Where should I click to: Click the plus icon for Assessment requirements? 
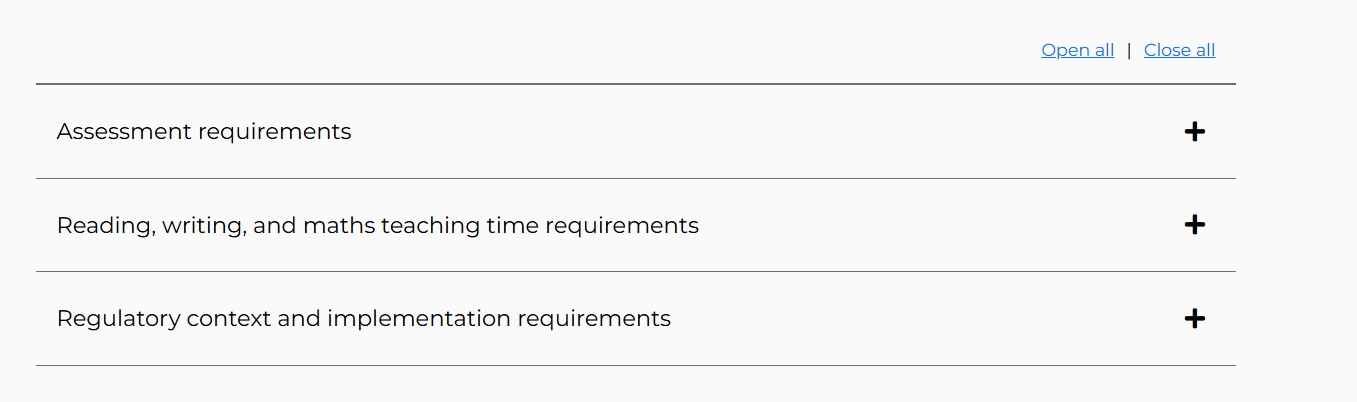coord(1194,131)
